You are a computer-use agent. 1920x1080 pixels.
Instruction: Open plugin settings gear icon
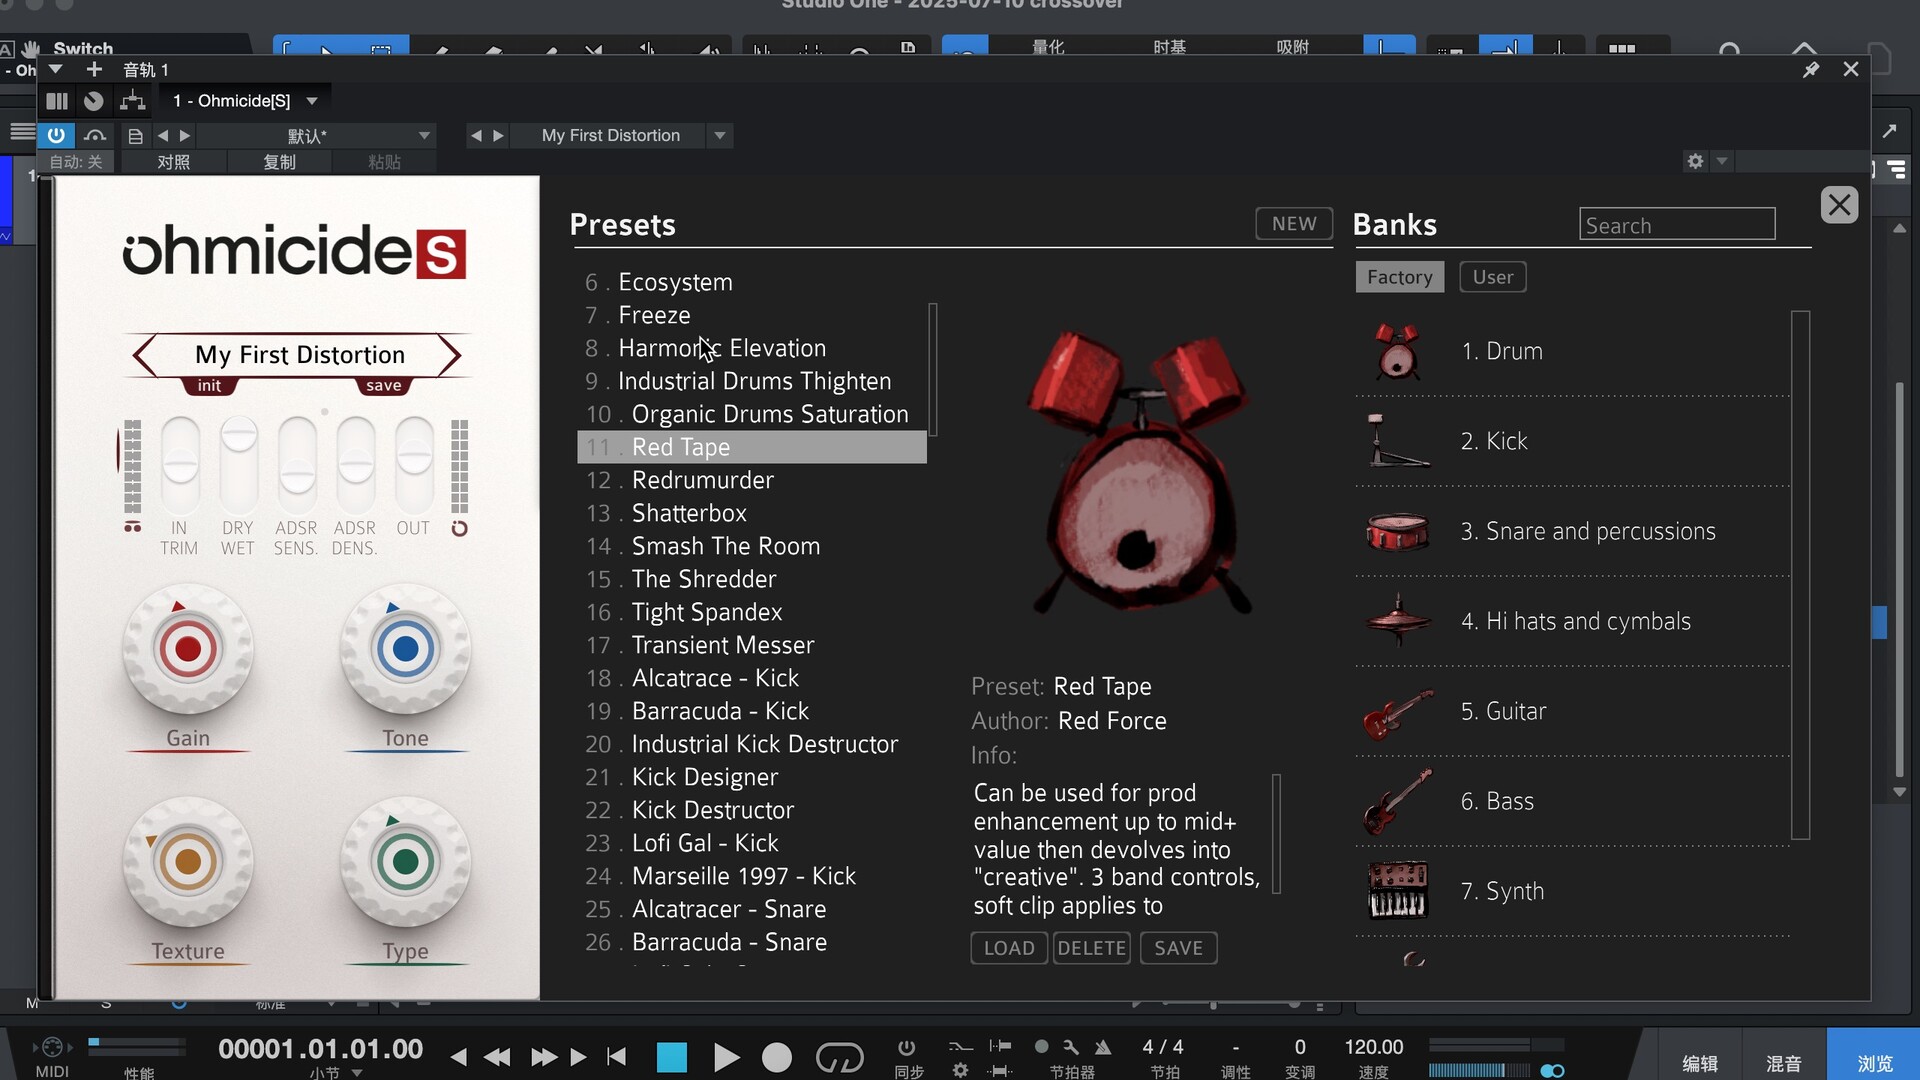[1695, 161]
